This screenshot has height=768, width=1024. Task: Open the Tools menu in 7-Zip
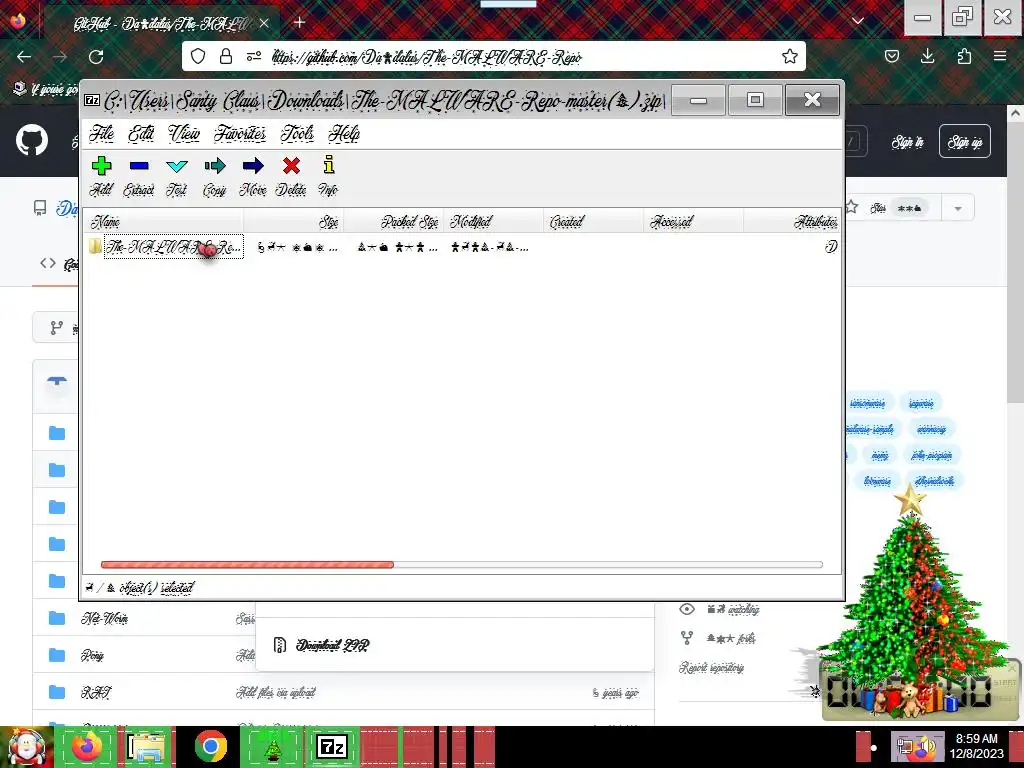tap(297, 133)
